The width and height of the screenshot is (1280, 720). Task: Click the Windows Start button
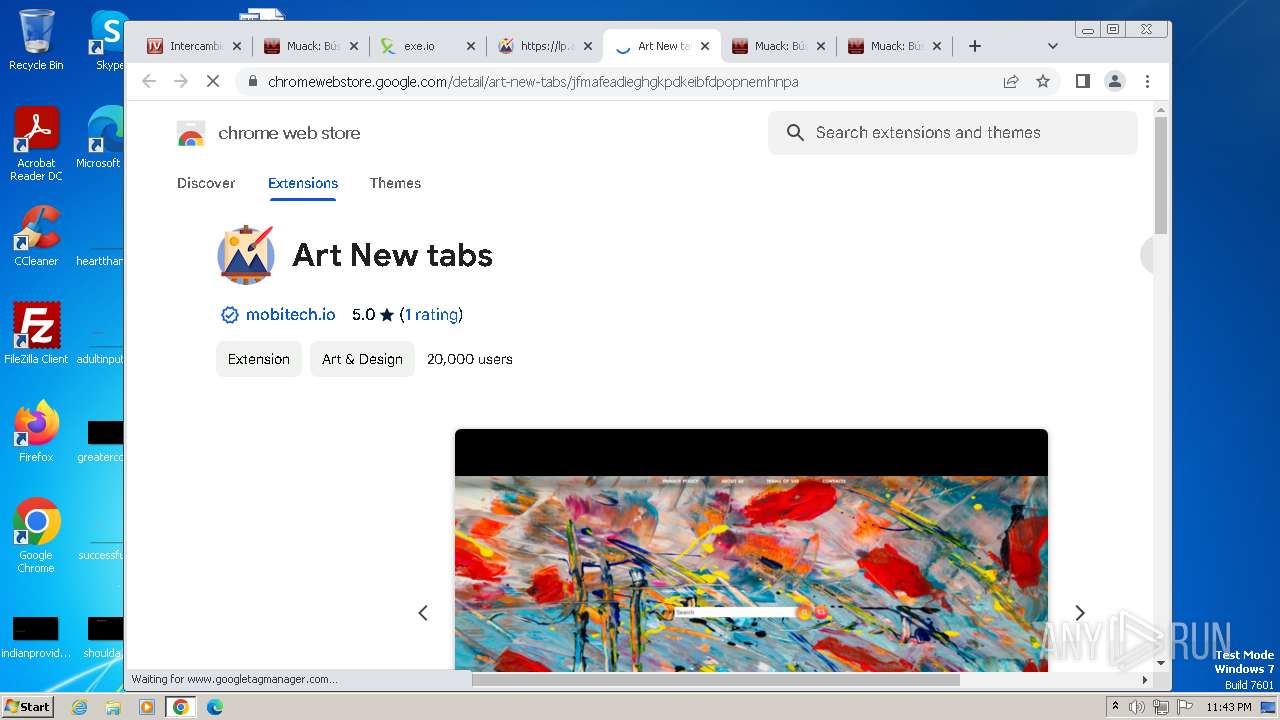[27, 707]
